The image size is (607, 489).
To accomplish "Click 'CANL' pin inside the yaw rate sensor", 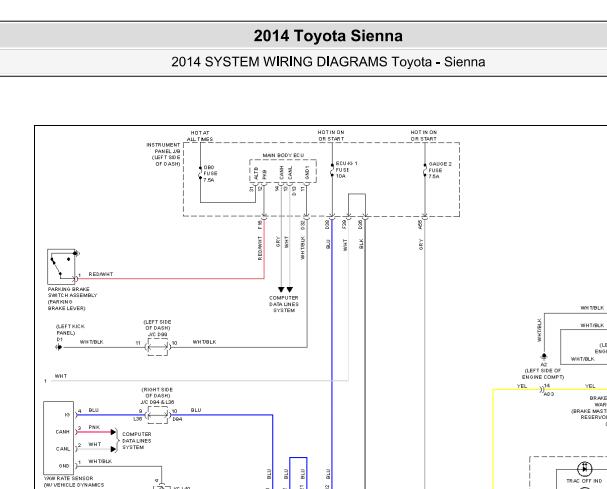I will click(x=63, y=449).
